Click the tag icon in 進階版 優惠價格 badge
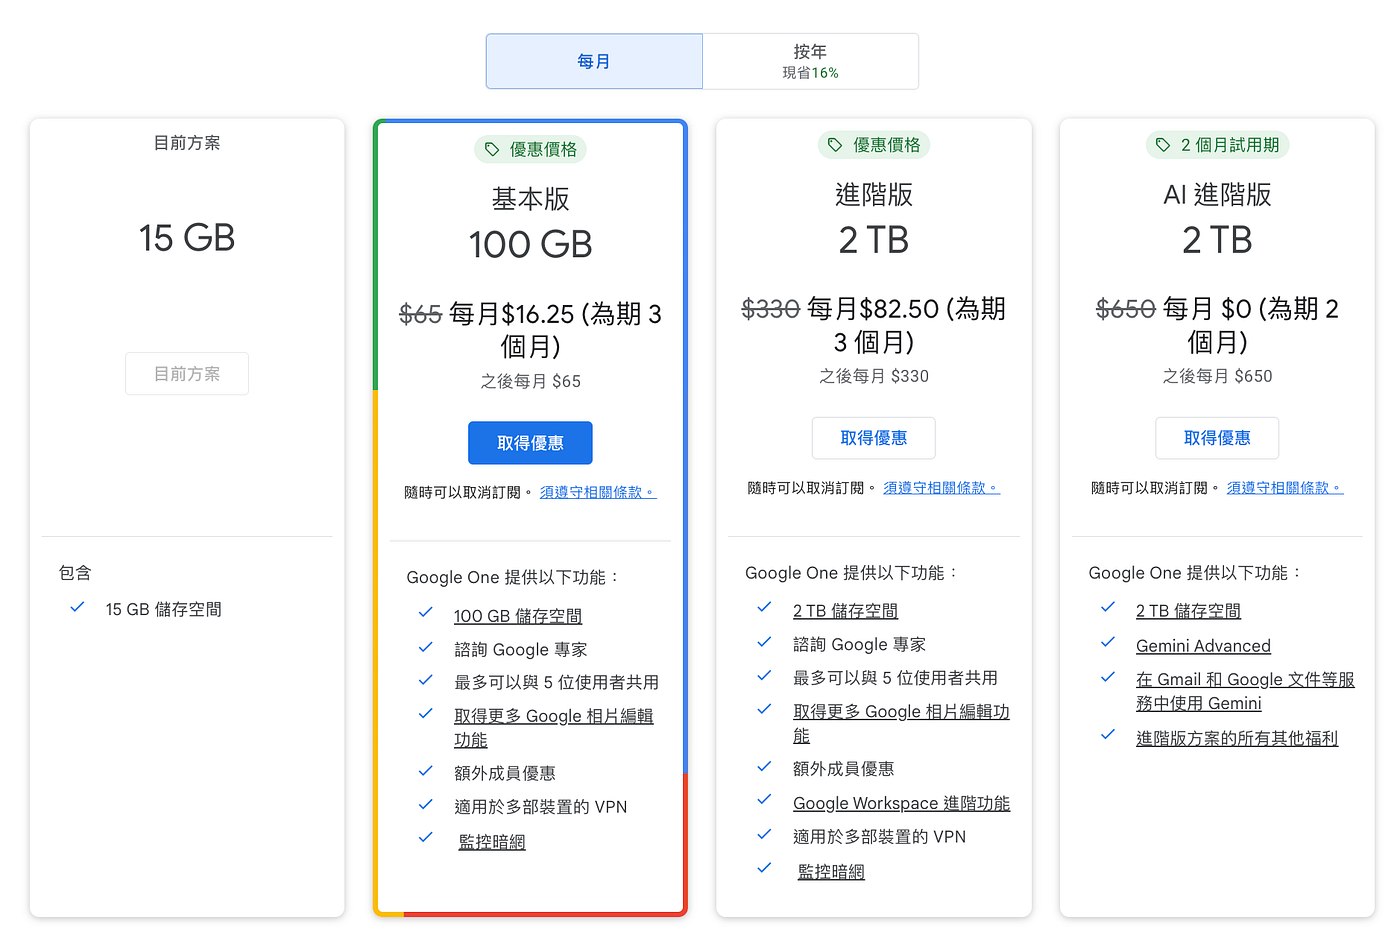Image resolution: width=1400 pixels, height=947 pixels. click(835, 145)
